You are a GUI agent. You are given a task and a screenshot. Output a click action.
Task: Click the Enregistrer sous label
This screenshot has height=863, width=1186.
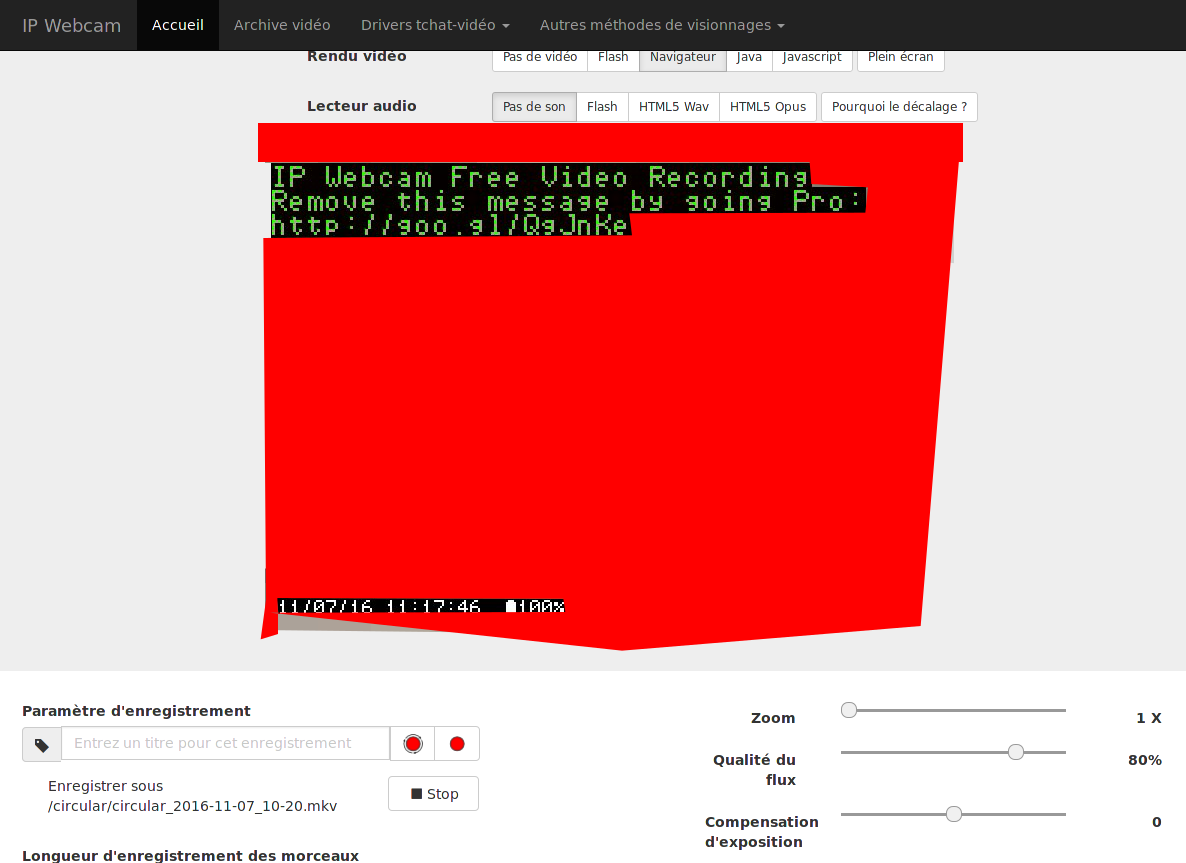tap(105, 786)
